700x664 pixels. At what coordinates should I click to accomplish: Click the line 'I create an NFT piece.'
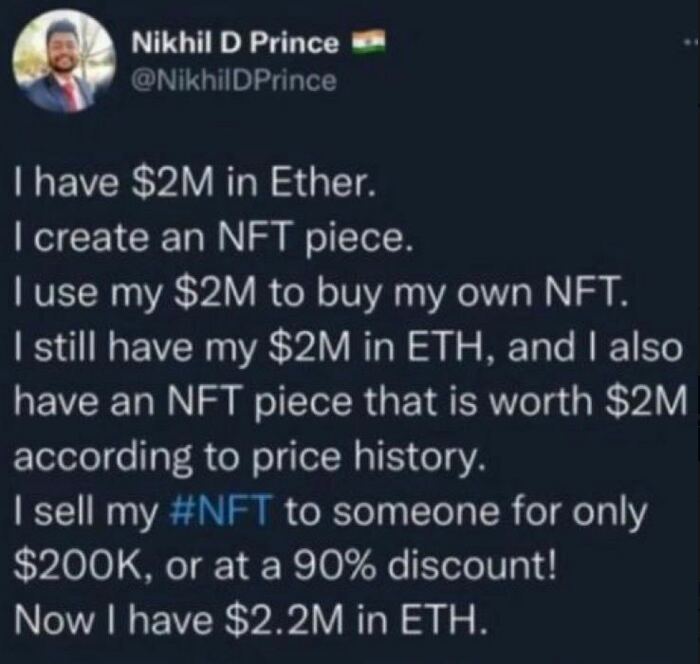pyautogui.click(x=212, y=238)
